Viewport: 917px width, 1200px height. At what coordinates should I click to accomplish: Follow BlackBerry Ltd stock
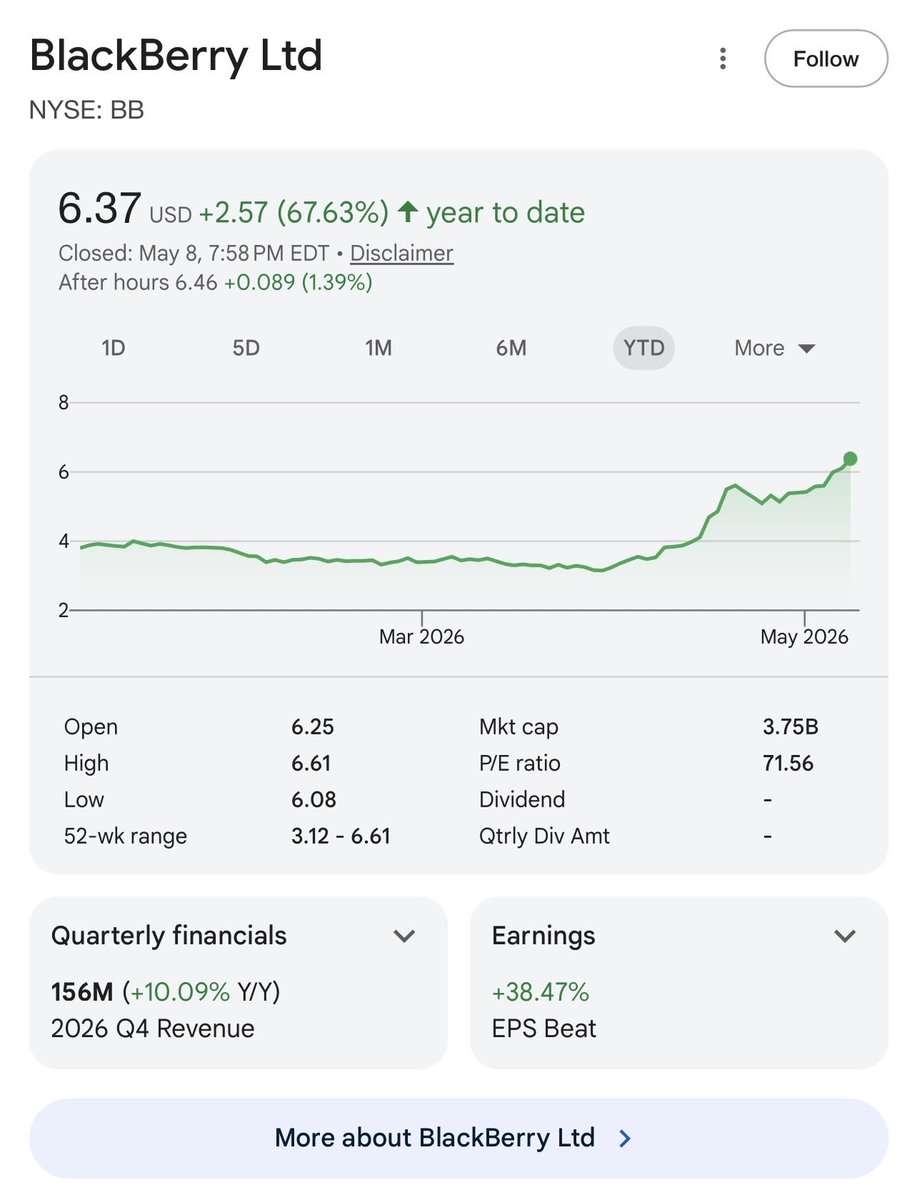coord(826,59)
